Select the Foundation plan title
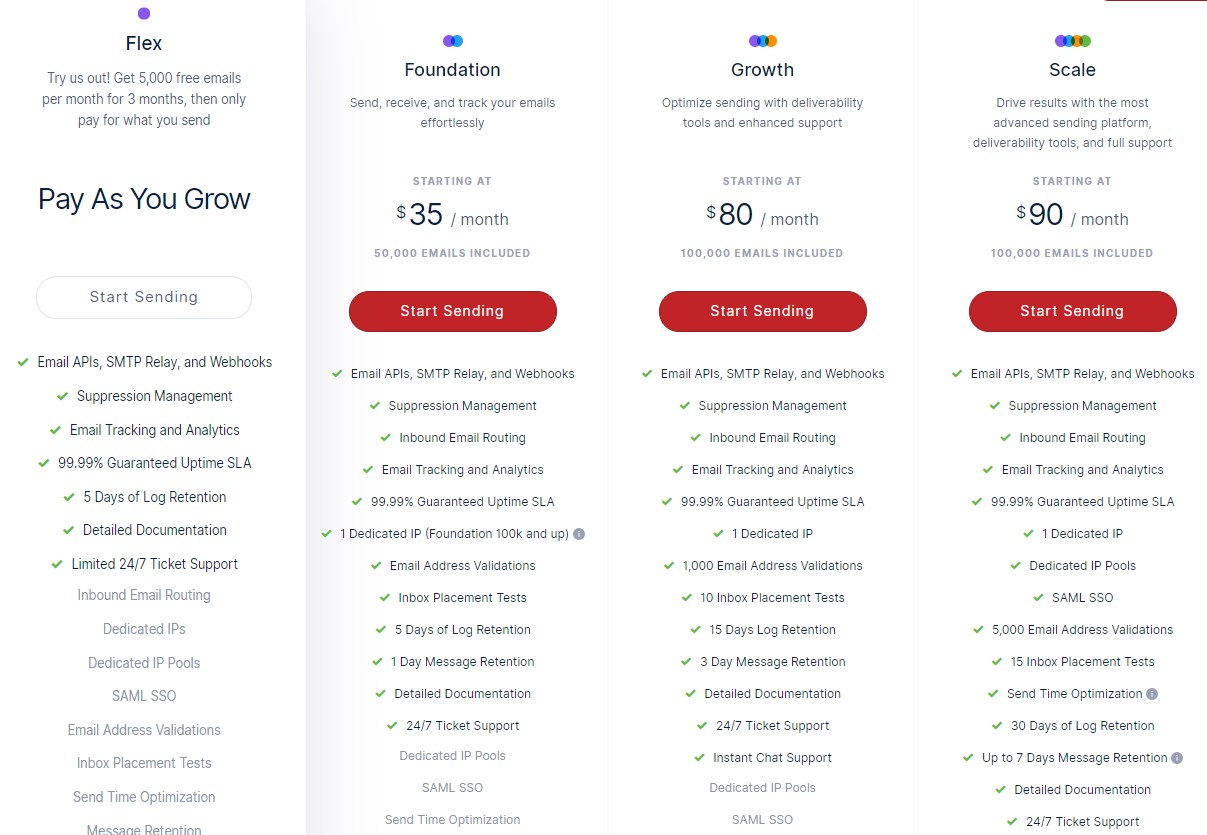Viewport: 1207px width, 835px height. pyautogui.click(x=452, y=70)
